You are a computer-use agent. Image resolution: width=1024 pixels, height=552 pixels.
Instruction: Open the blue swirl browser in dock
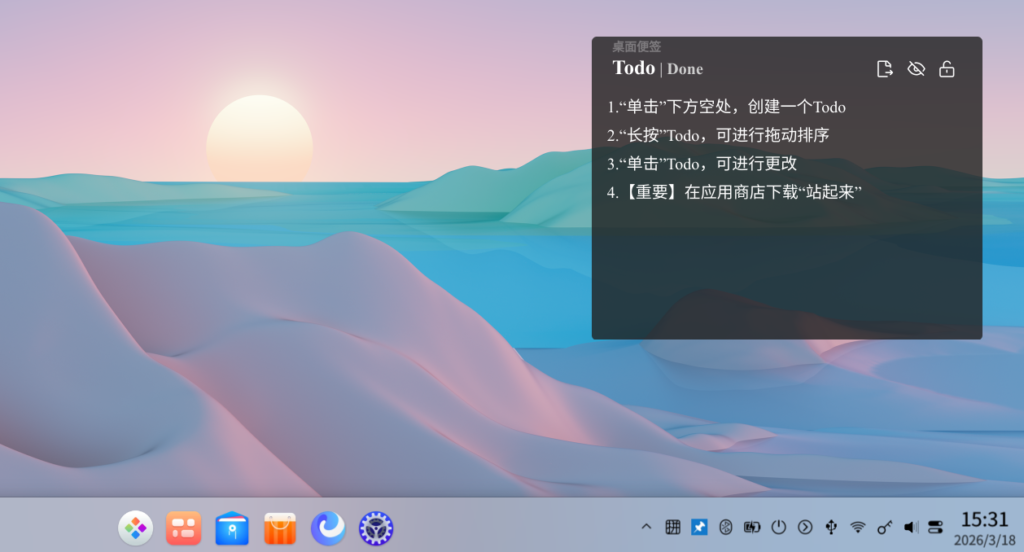(x=328, y=528)
